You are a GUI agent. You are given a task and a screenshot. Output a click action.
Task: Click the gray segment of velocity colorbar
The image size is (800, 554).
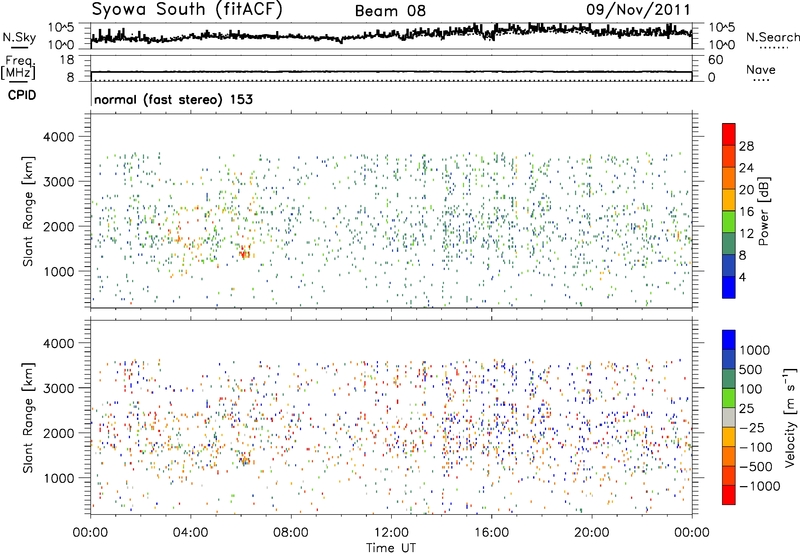pos(729,418)
